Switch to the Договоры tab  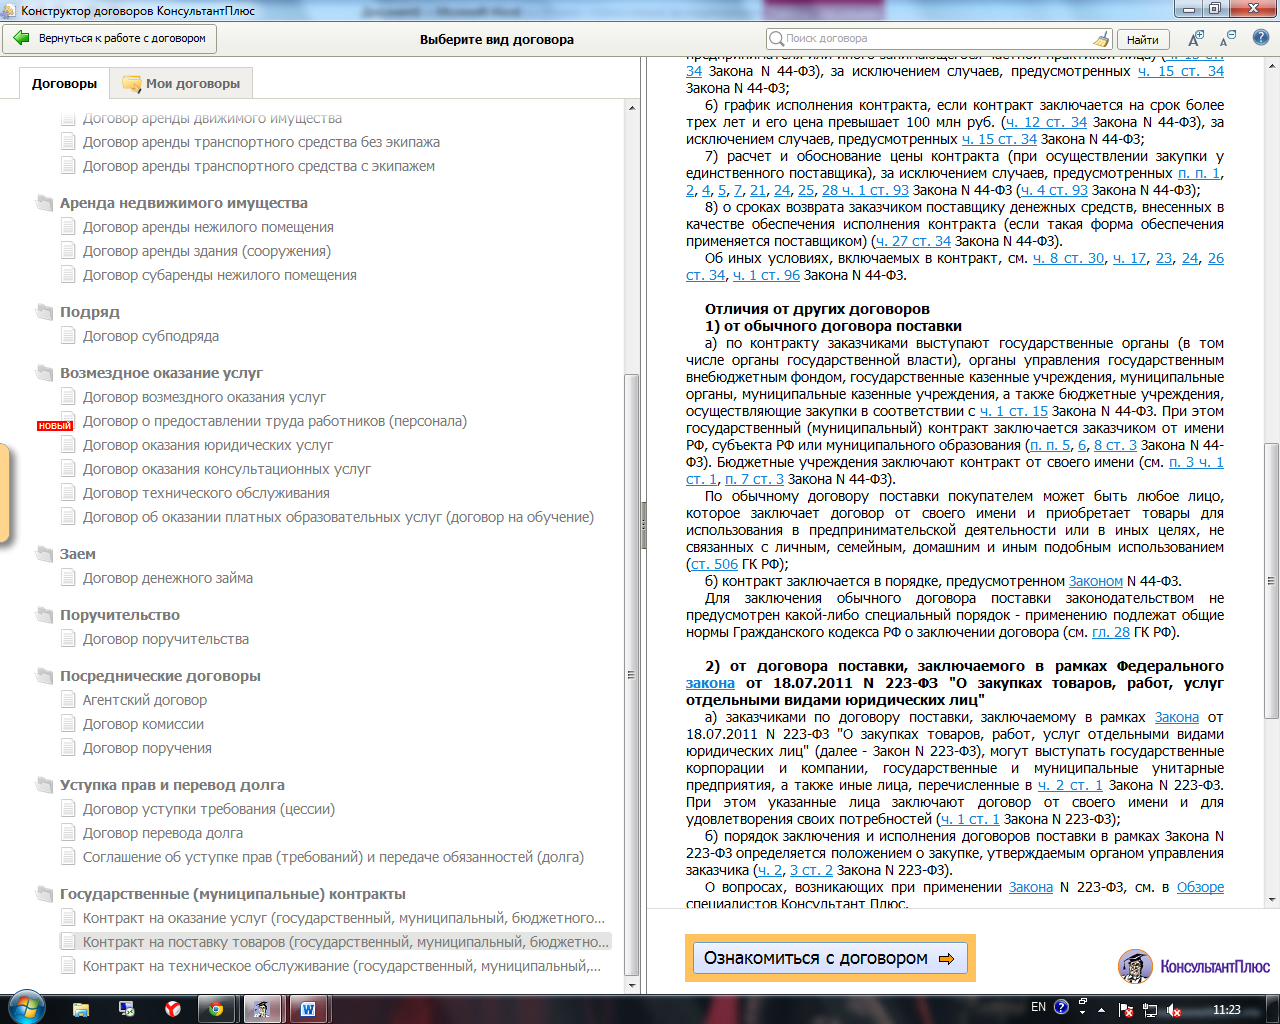[x=64, y=83]
